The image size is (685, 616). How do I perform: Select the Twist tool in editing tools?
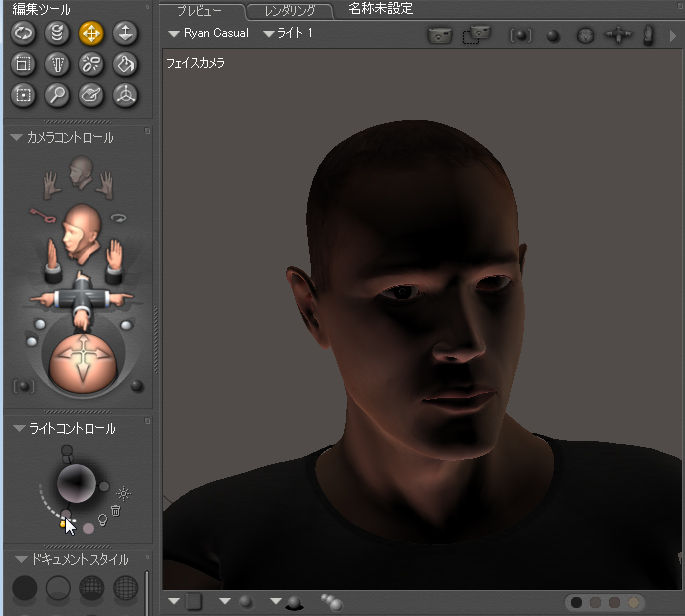tap(58, 32)
